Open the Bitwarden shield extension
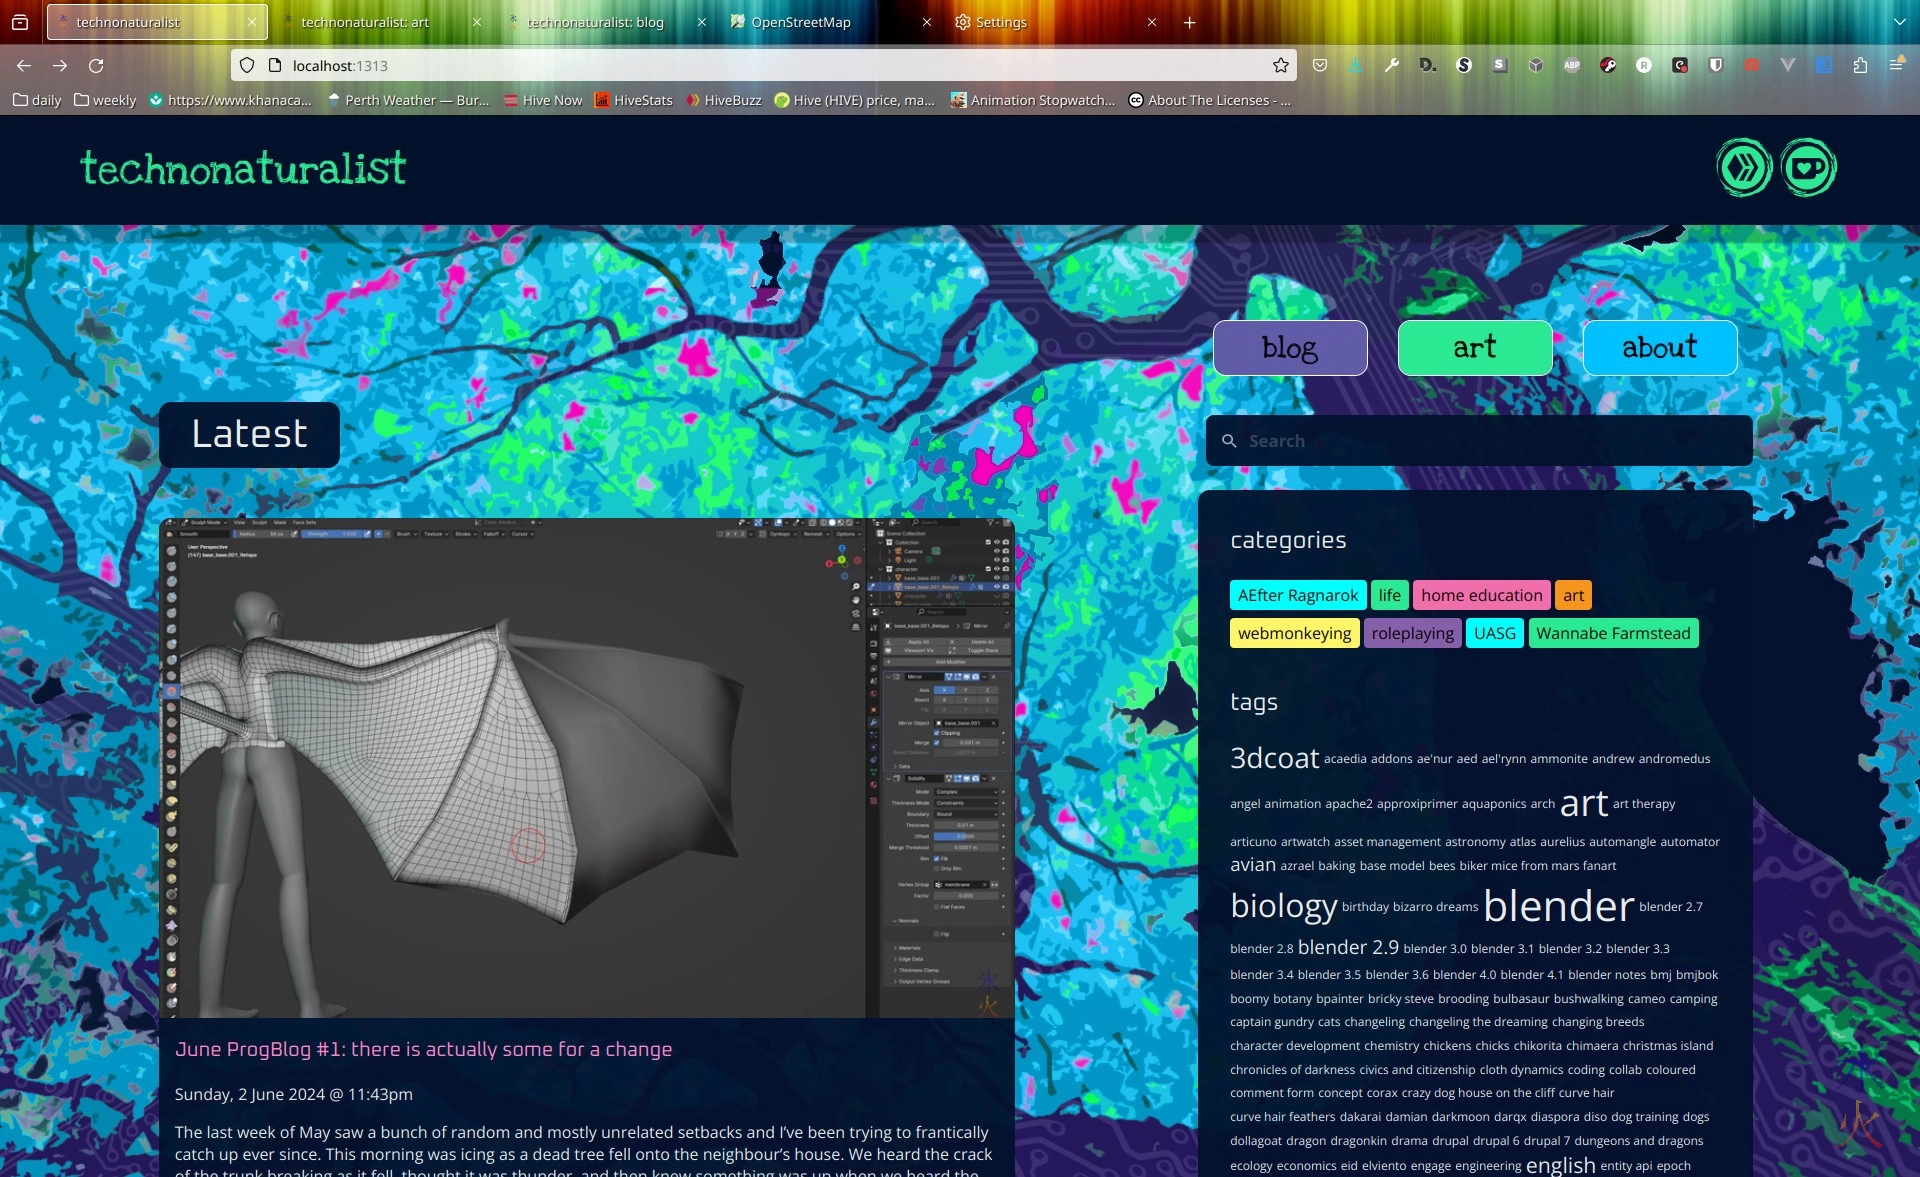 click(1716, 65)
